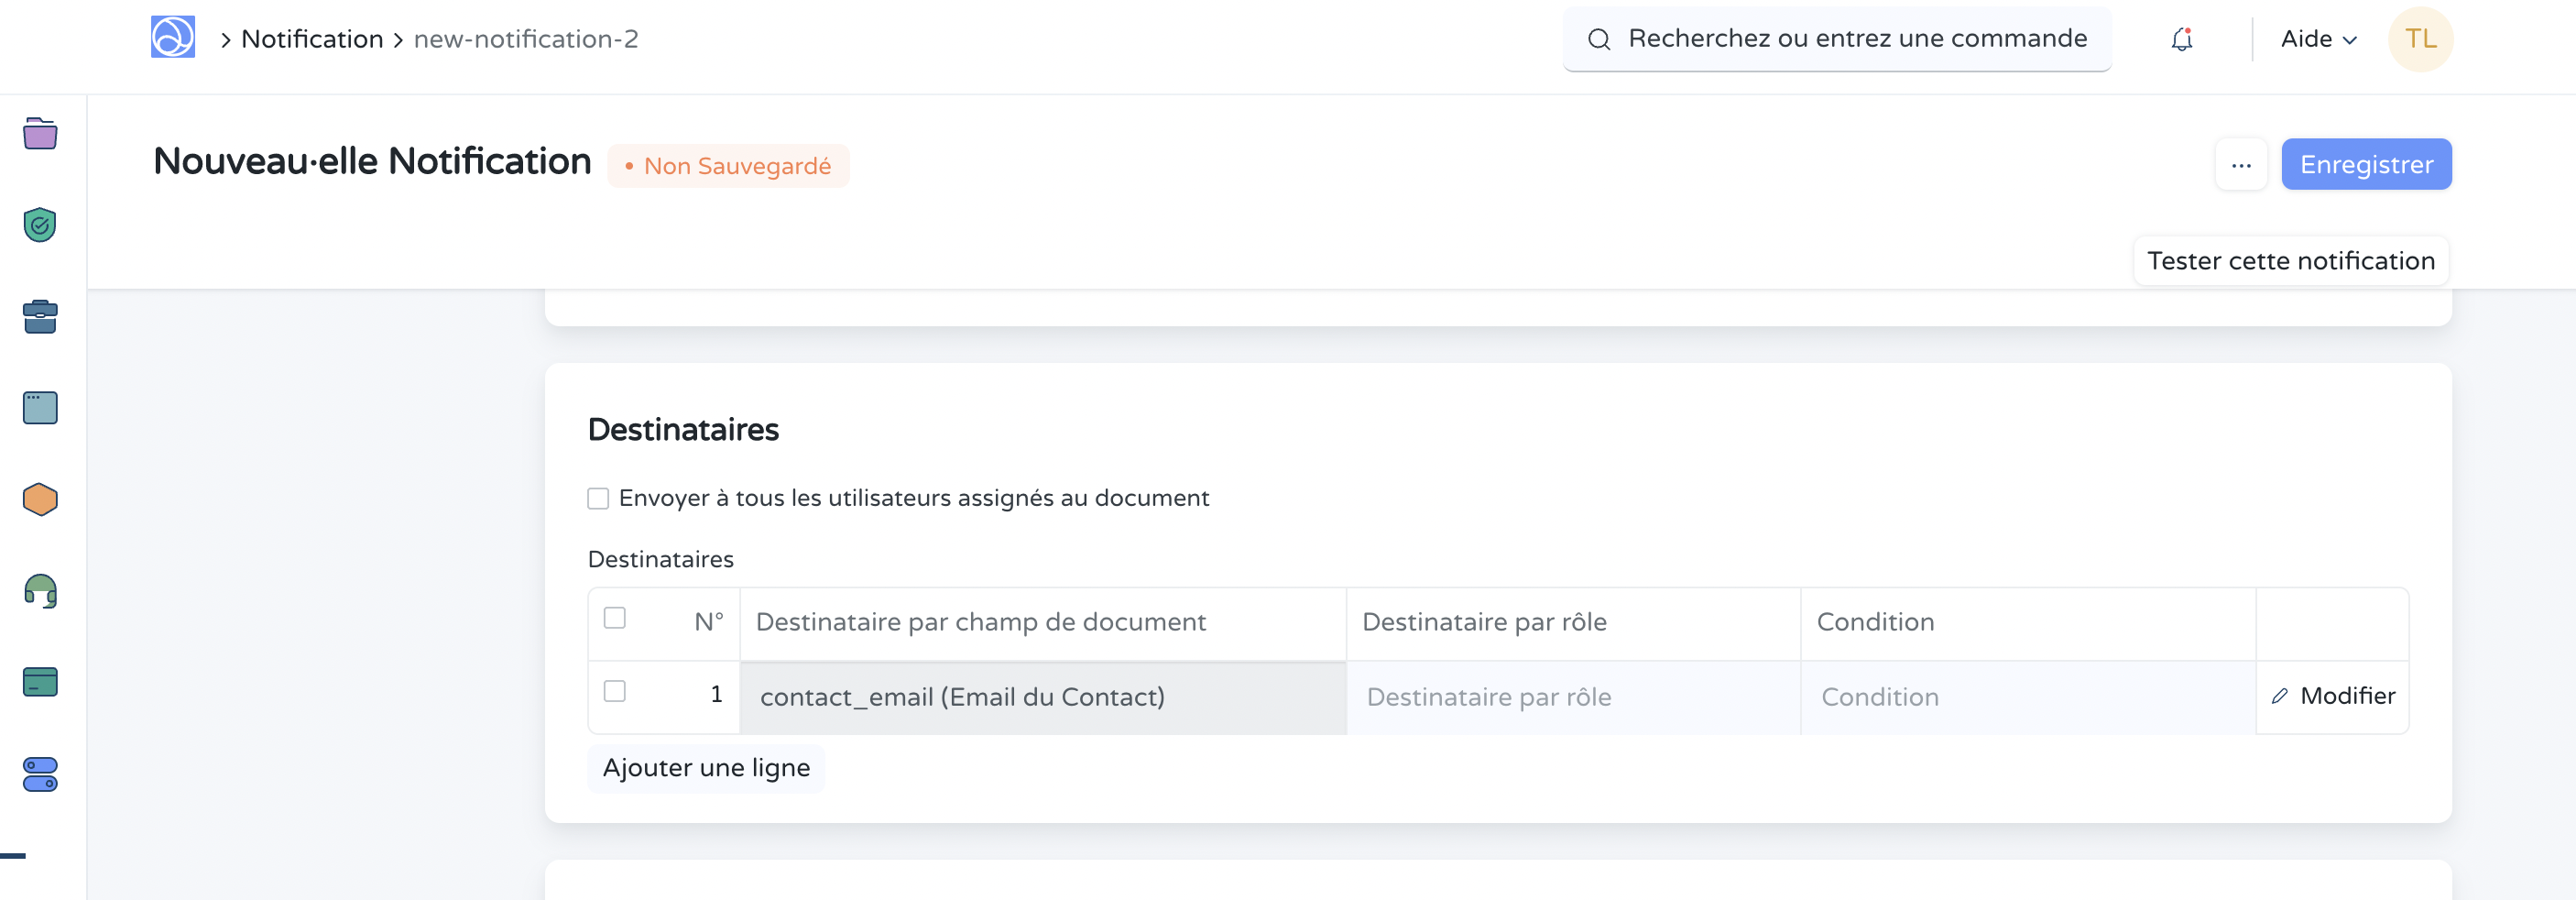Open the TL user avatar menu
This screenshot has height=900, width=2576.
click(x=2420, y=39)
